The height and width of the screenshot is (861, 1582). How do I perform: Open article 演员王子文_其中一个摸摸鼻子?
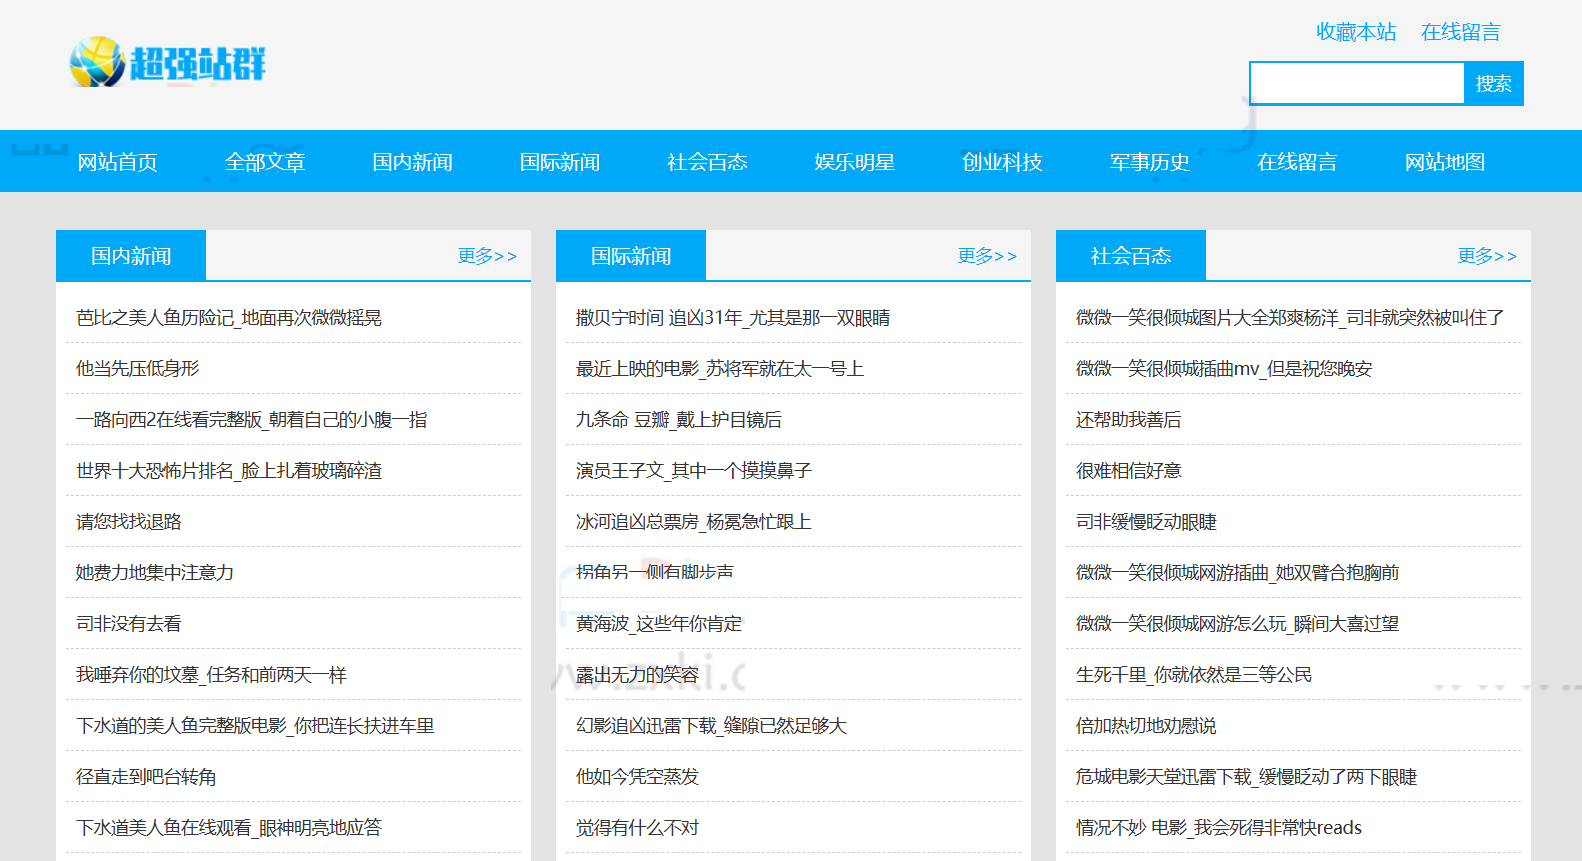coord(694,471)
